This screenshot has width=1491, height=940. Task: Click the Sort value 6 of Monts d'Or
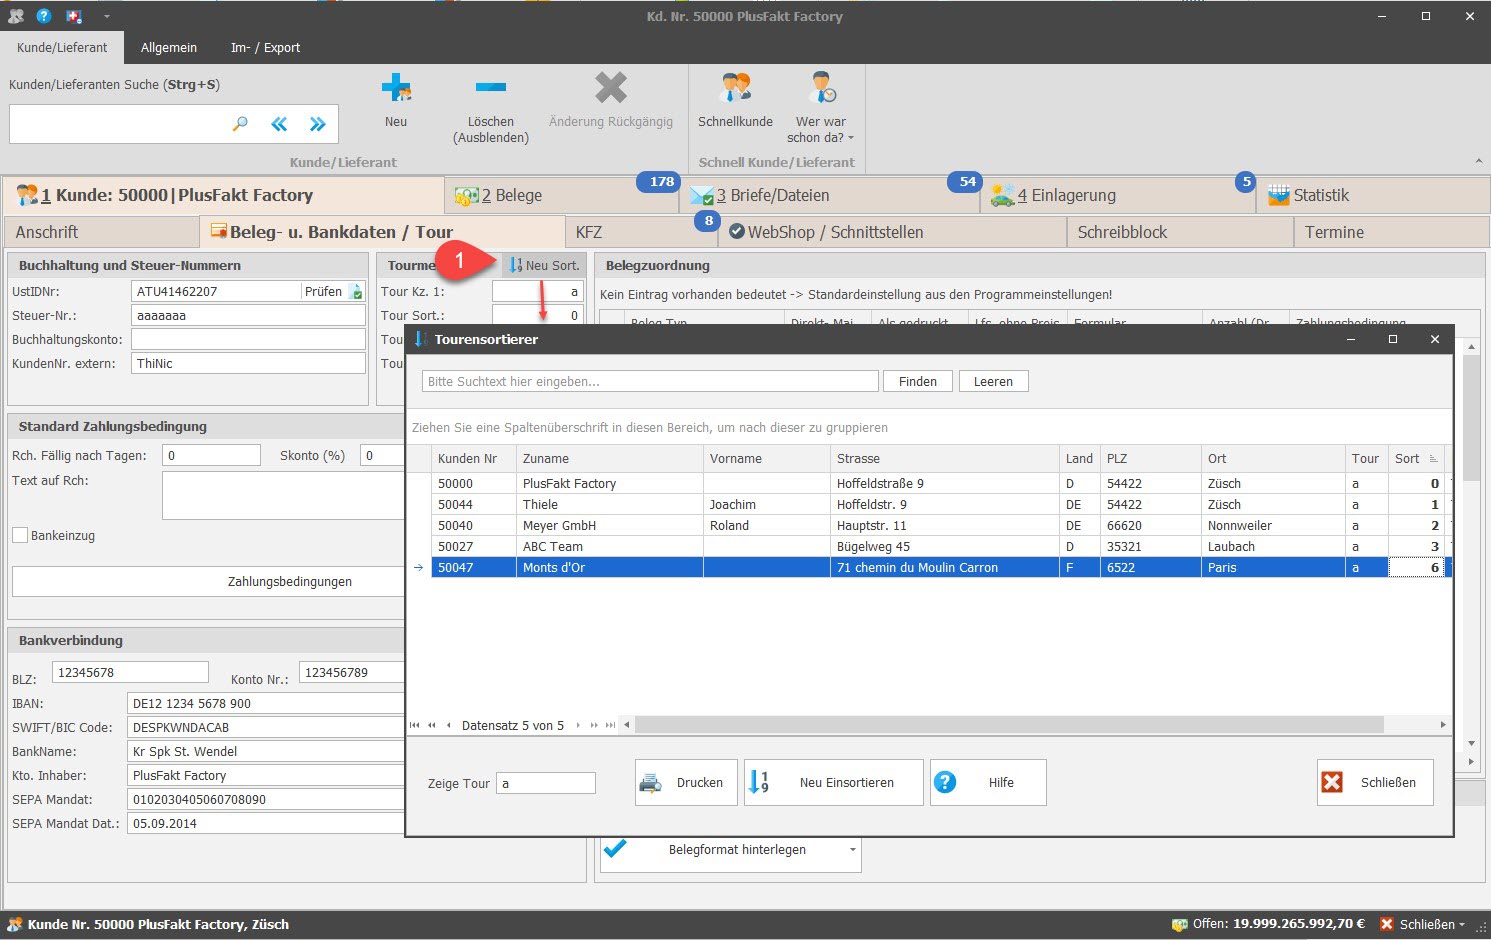pos(1416,568)
